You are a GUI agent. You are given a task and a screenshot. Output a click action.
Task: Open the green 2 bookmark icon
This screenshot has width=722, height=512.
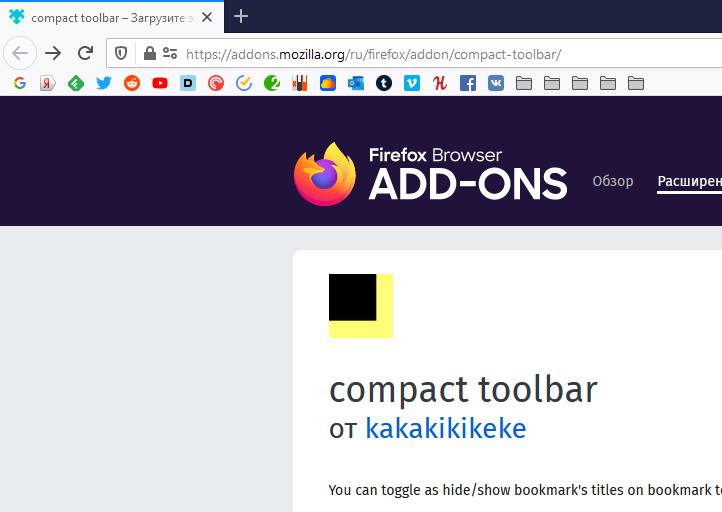[x=272, y=83]
